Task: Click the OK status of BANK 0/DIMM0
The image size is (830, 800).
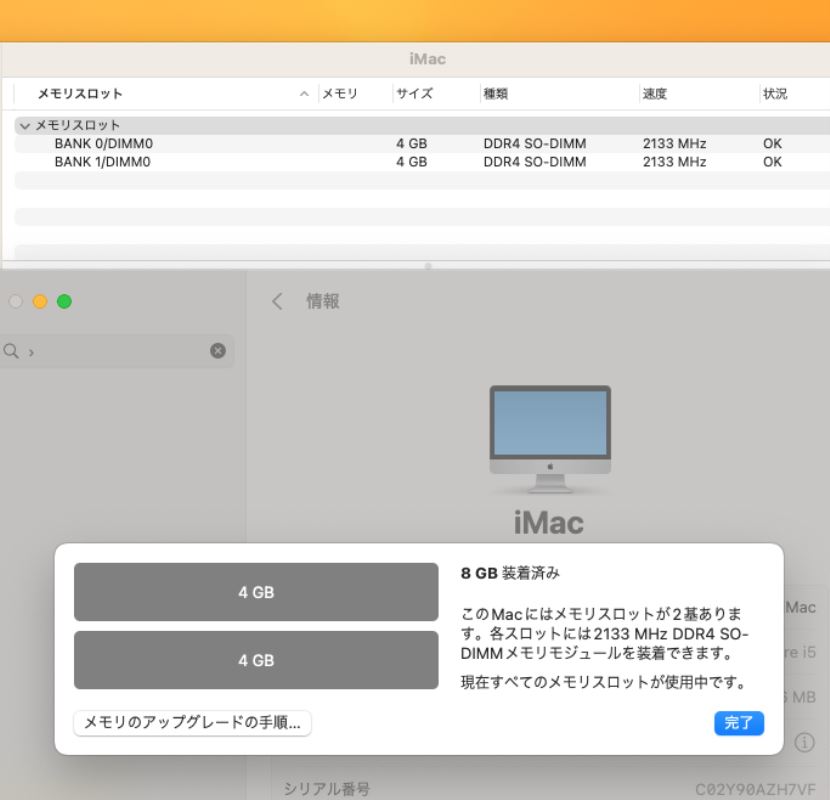Action: point(772,143)
